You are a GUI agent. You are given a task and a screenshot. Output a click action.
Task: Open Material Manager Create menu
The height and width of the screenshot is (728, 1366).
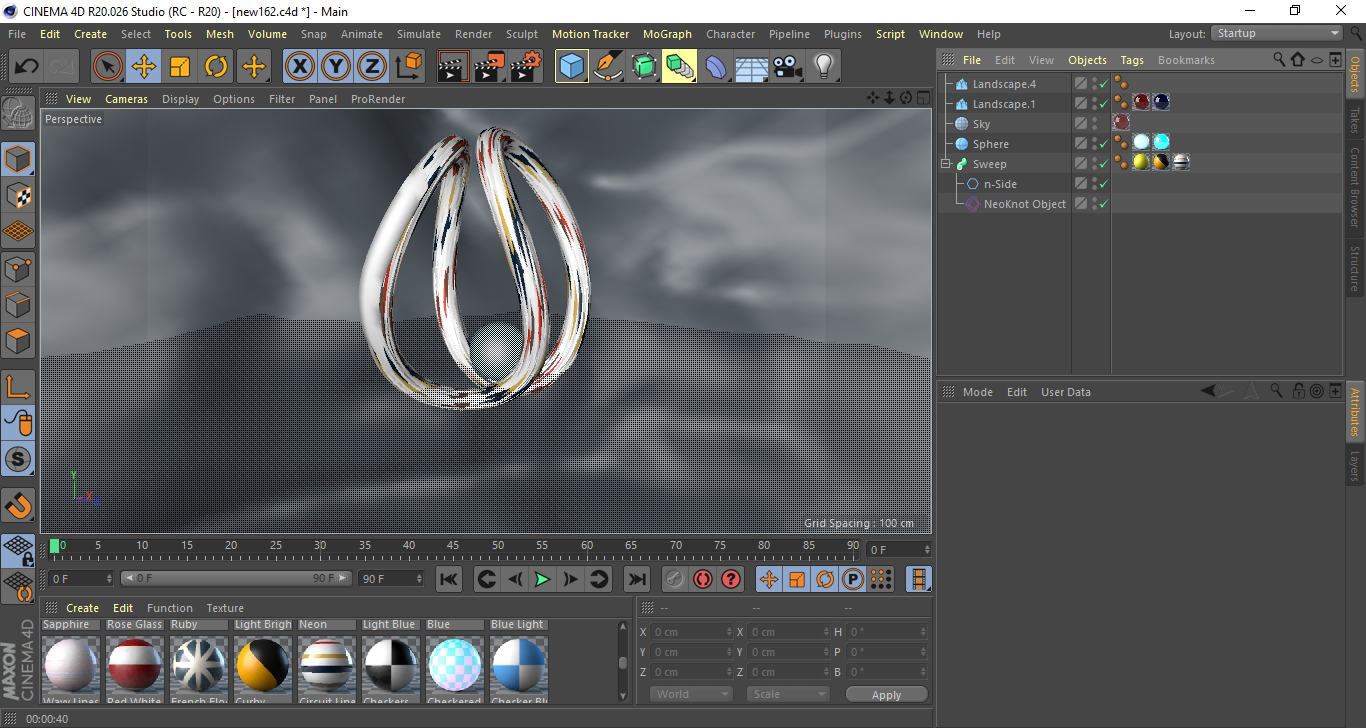tap(82, 608)
